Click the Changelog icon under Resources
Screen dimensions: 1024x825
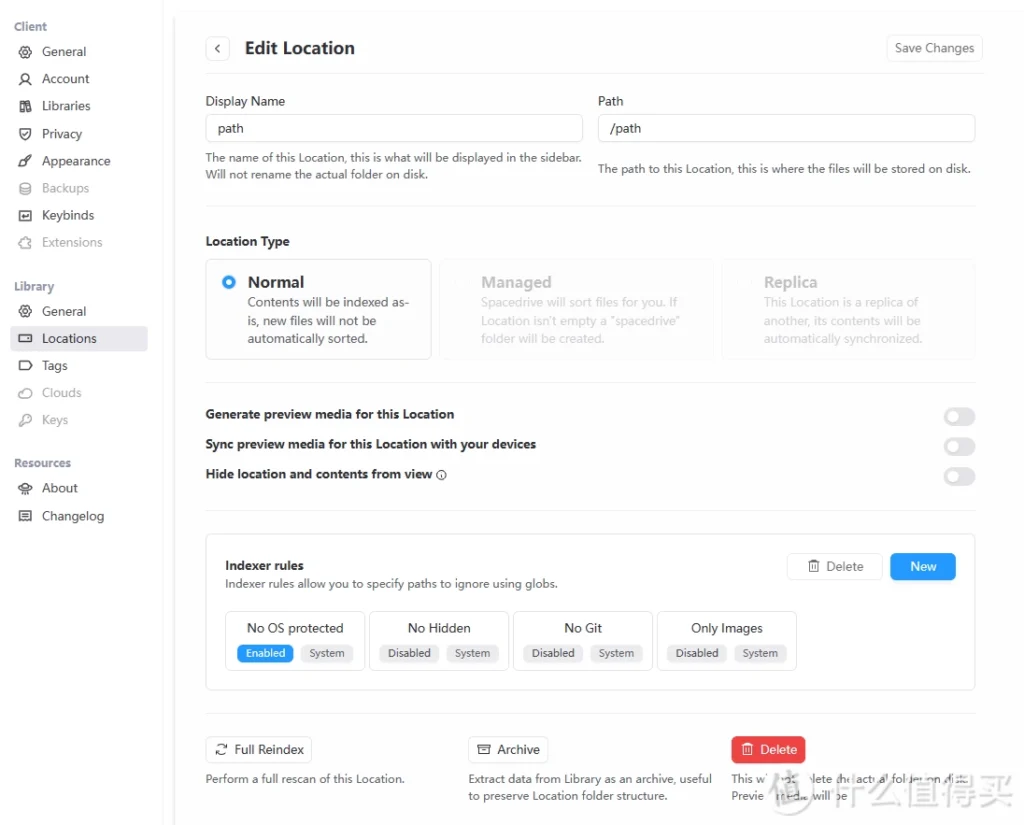[x=26, y=516]
